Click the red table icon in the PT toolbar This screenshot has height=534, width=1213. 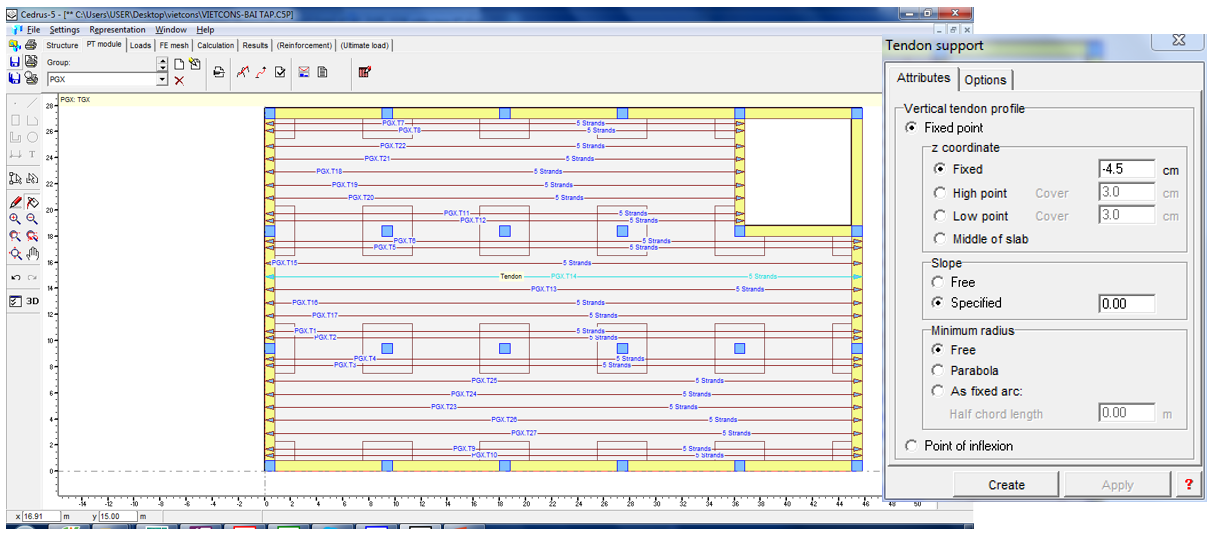tap(364, 71)
